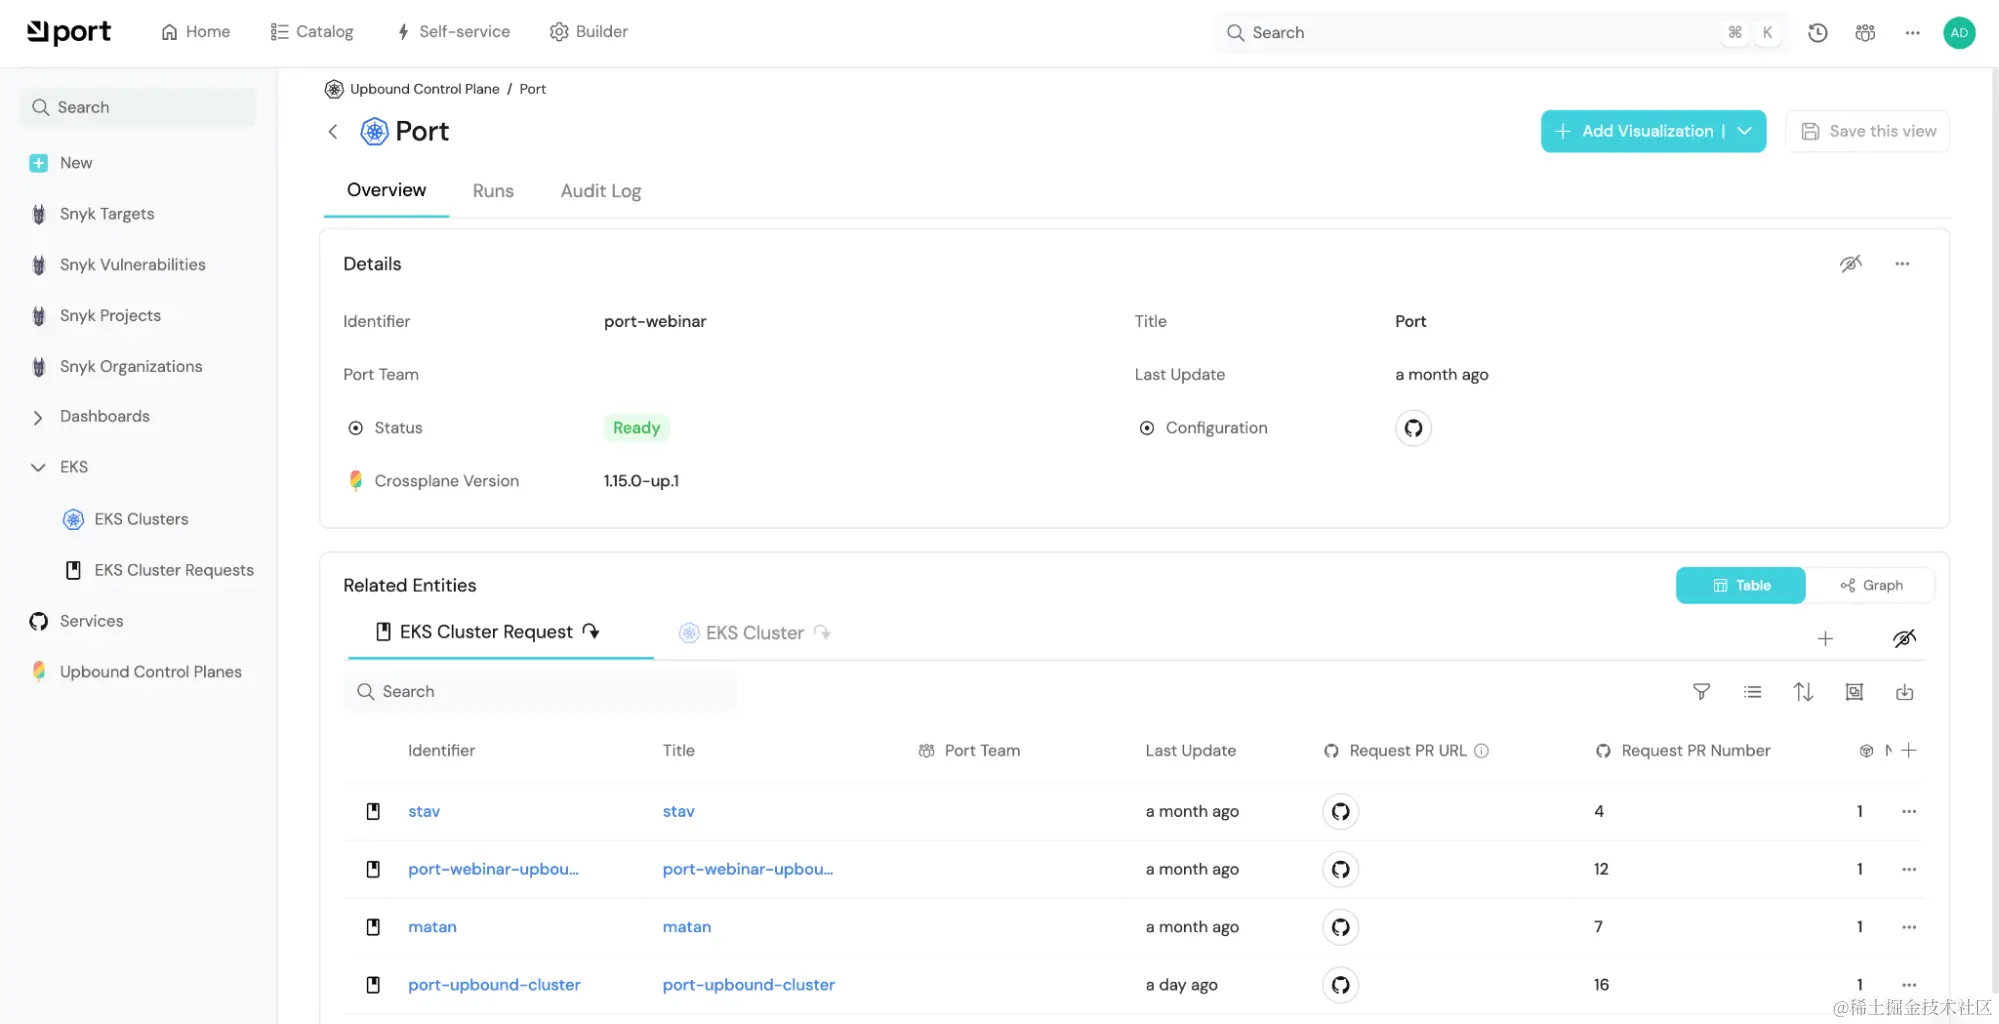This screenshot has width=1999, height=1024.
Task: Open the Overview tab
Action: pos(386,190)
